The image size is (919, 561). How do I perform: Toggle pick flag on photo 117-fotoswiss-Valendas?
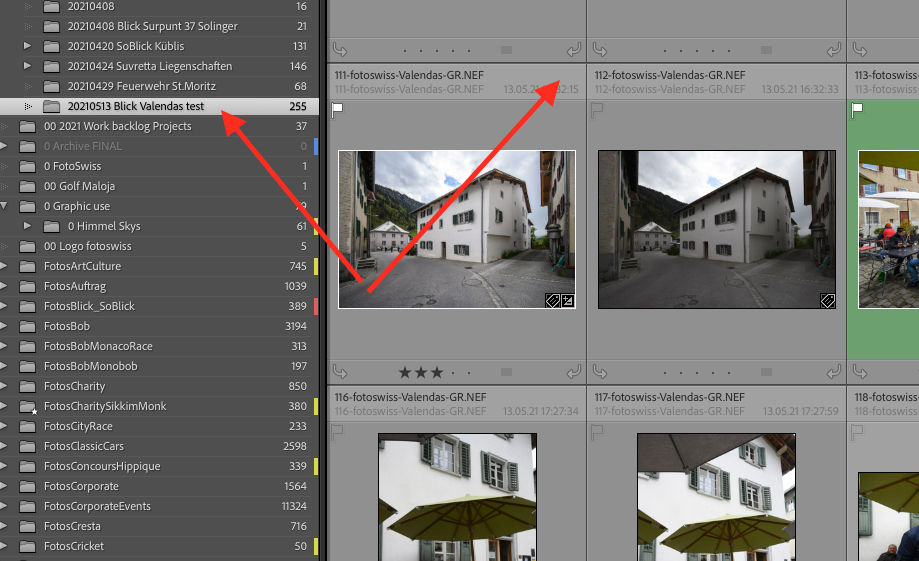(597, 433)
